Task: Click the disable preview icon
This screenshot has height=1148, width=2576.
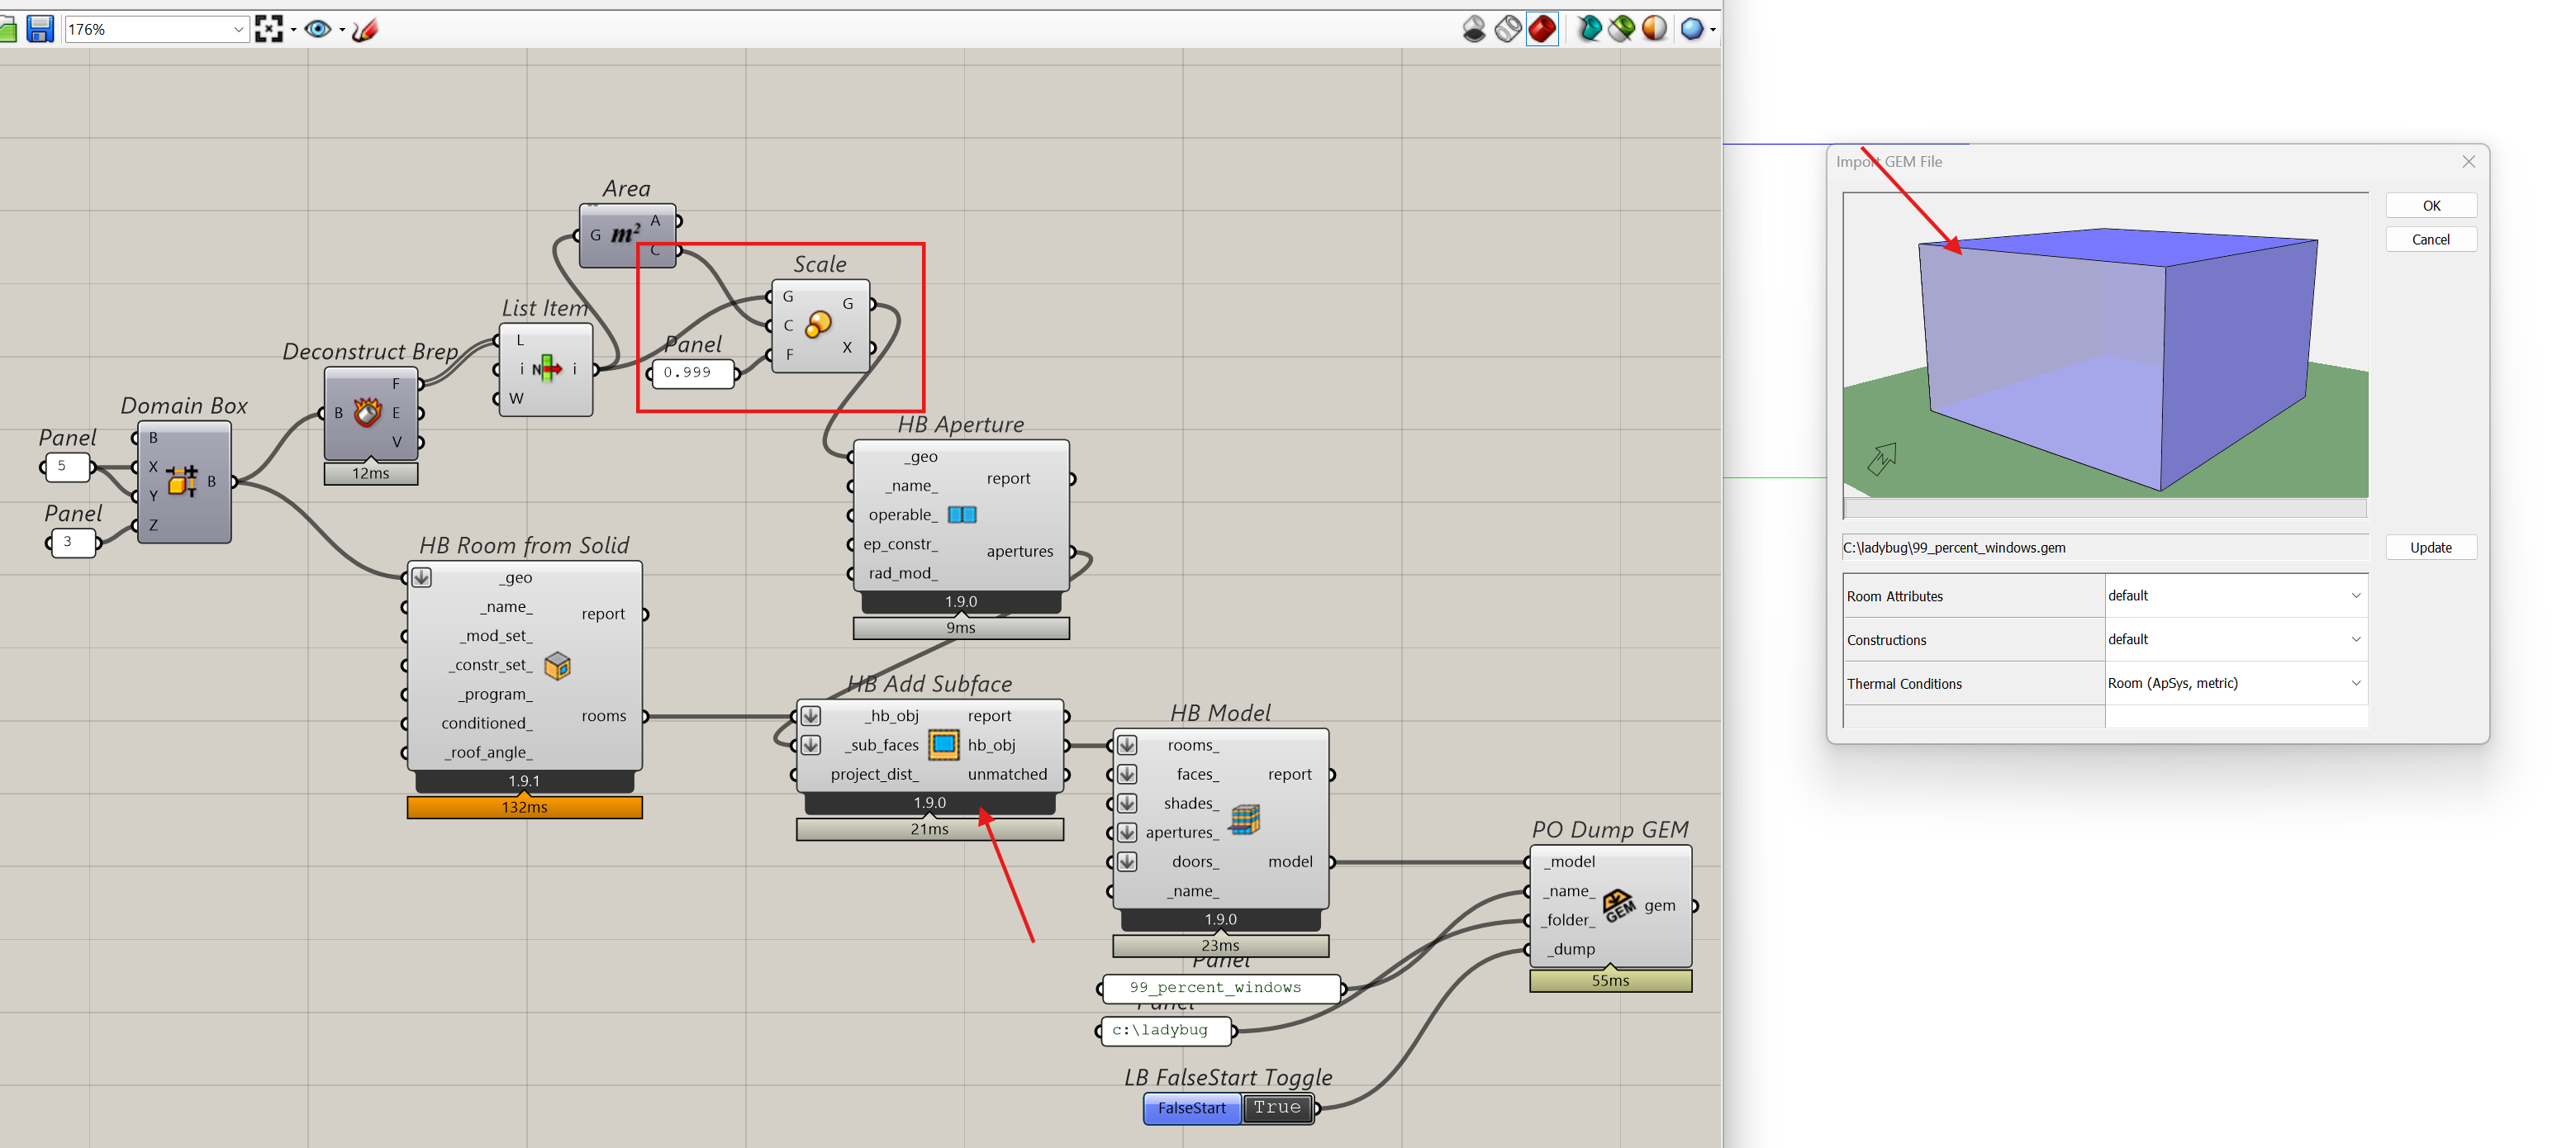Action: click(x=1473, y=29)
